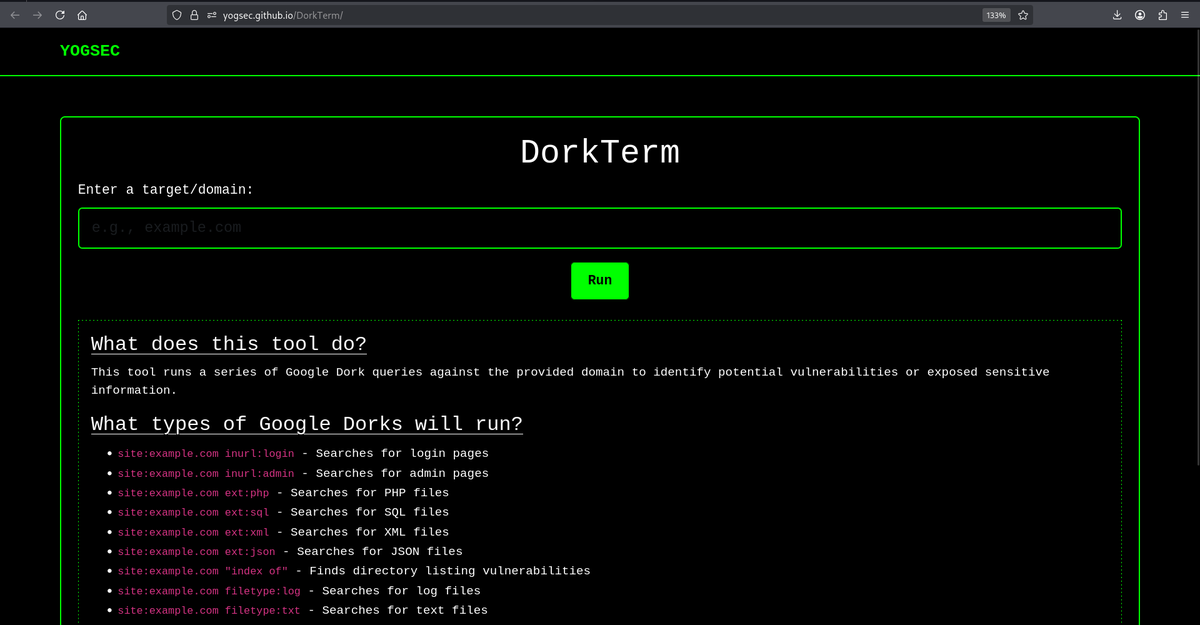Click the 'site:example.com inurl:login' dork text
Image resolution: width=1200 pixels, height=625 pixels.
coord(206,453)
